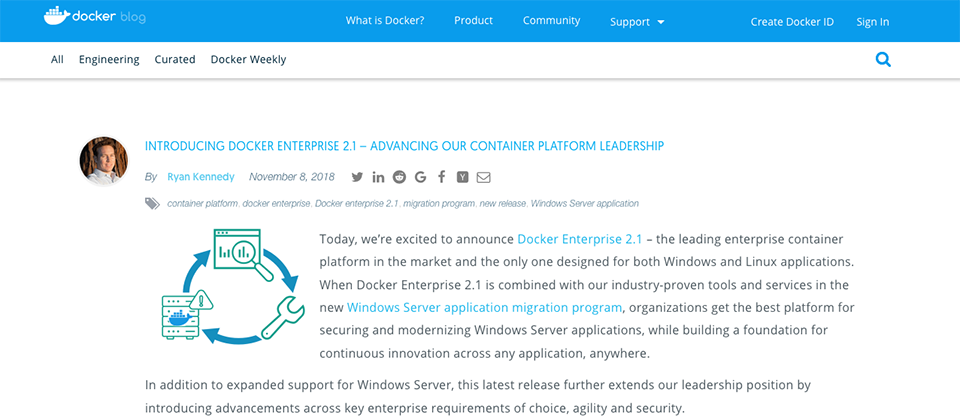Image resolution: width=960 pixels, height=420 pixels.
Task: Share the post on Facebook
Action: [441, 177]
